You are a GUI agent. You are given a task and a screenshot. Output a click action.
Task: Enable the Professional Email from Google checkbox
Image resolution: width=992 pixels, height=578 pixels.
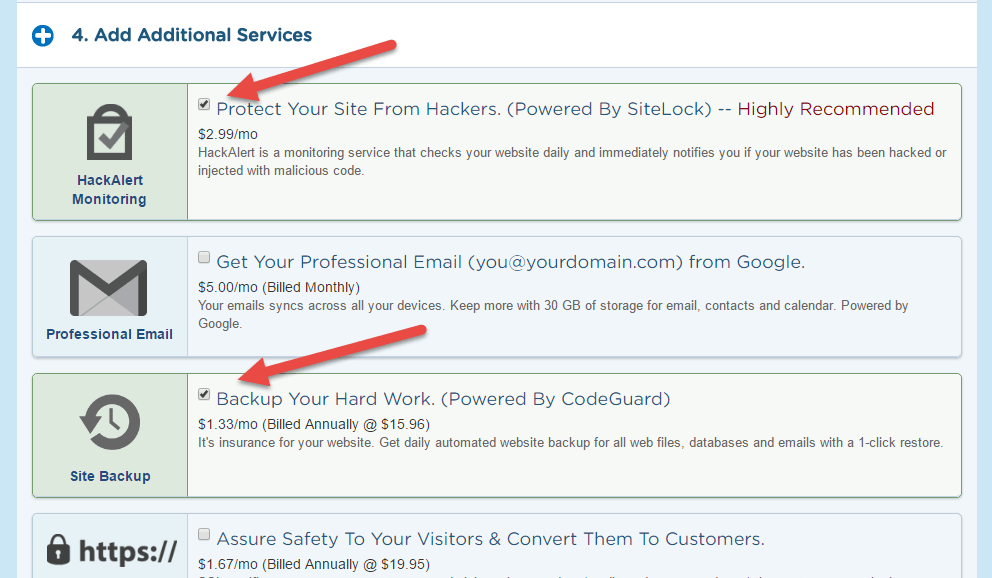tap(204, 257)
